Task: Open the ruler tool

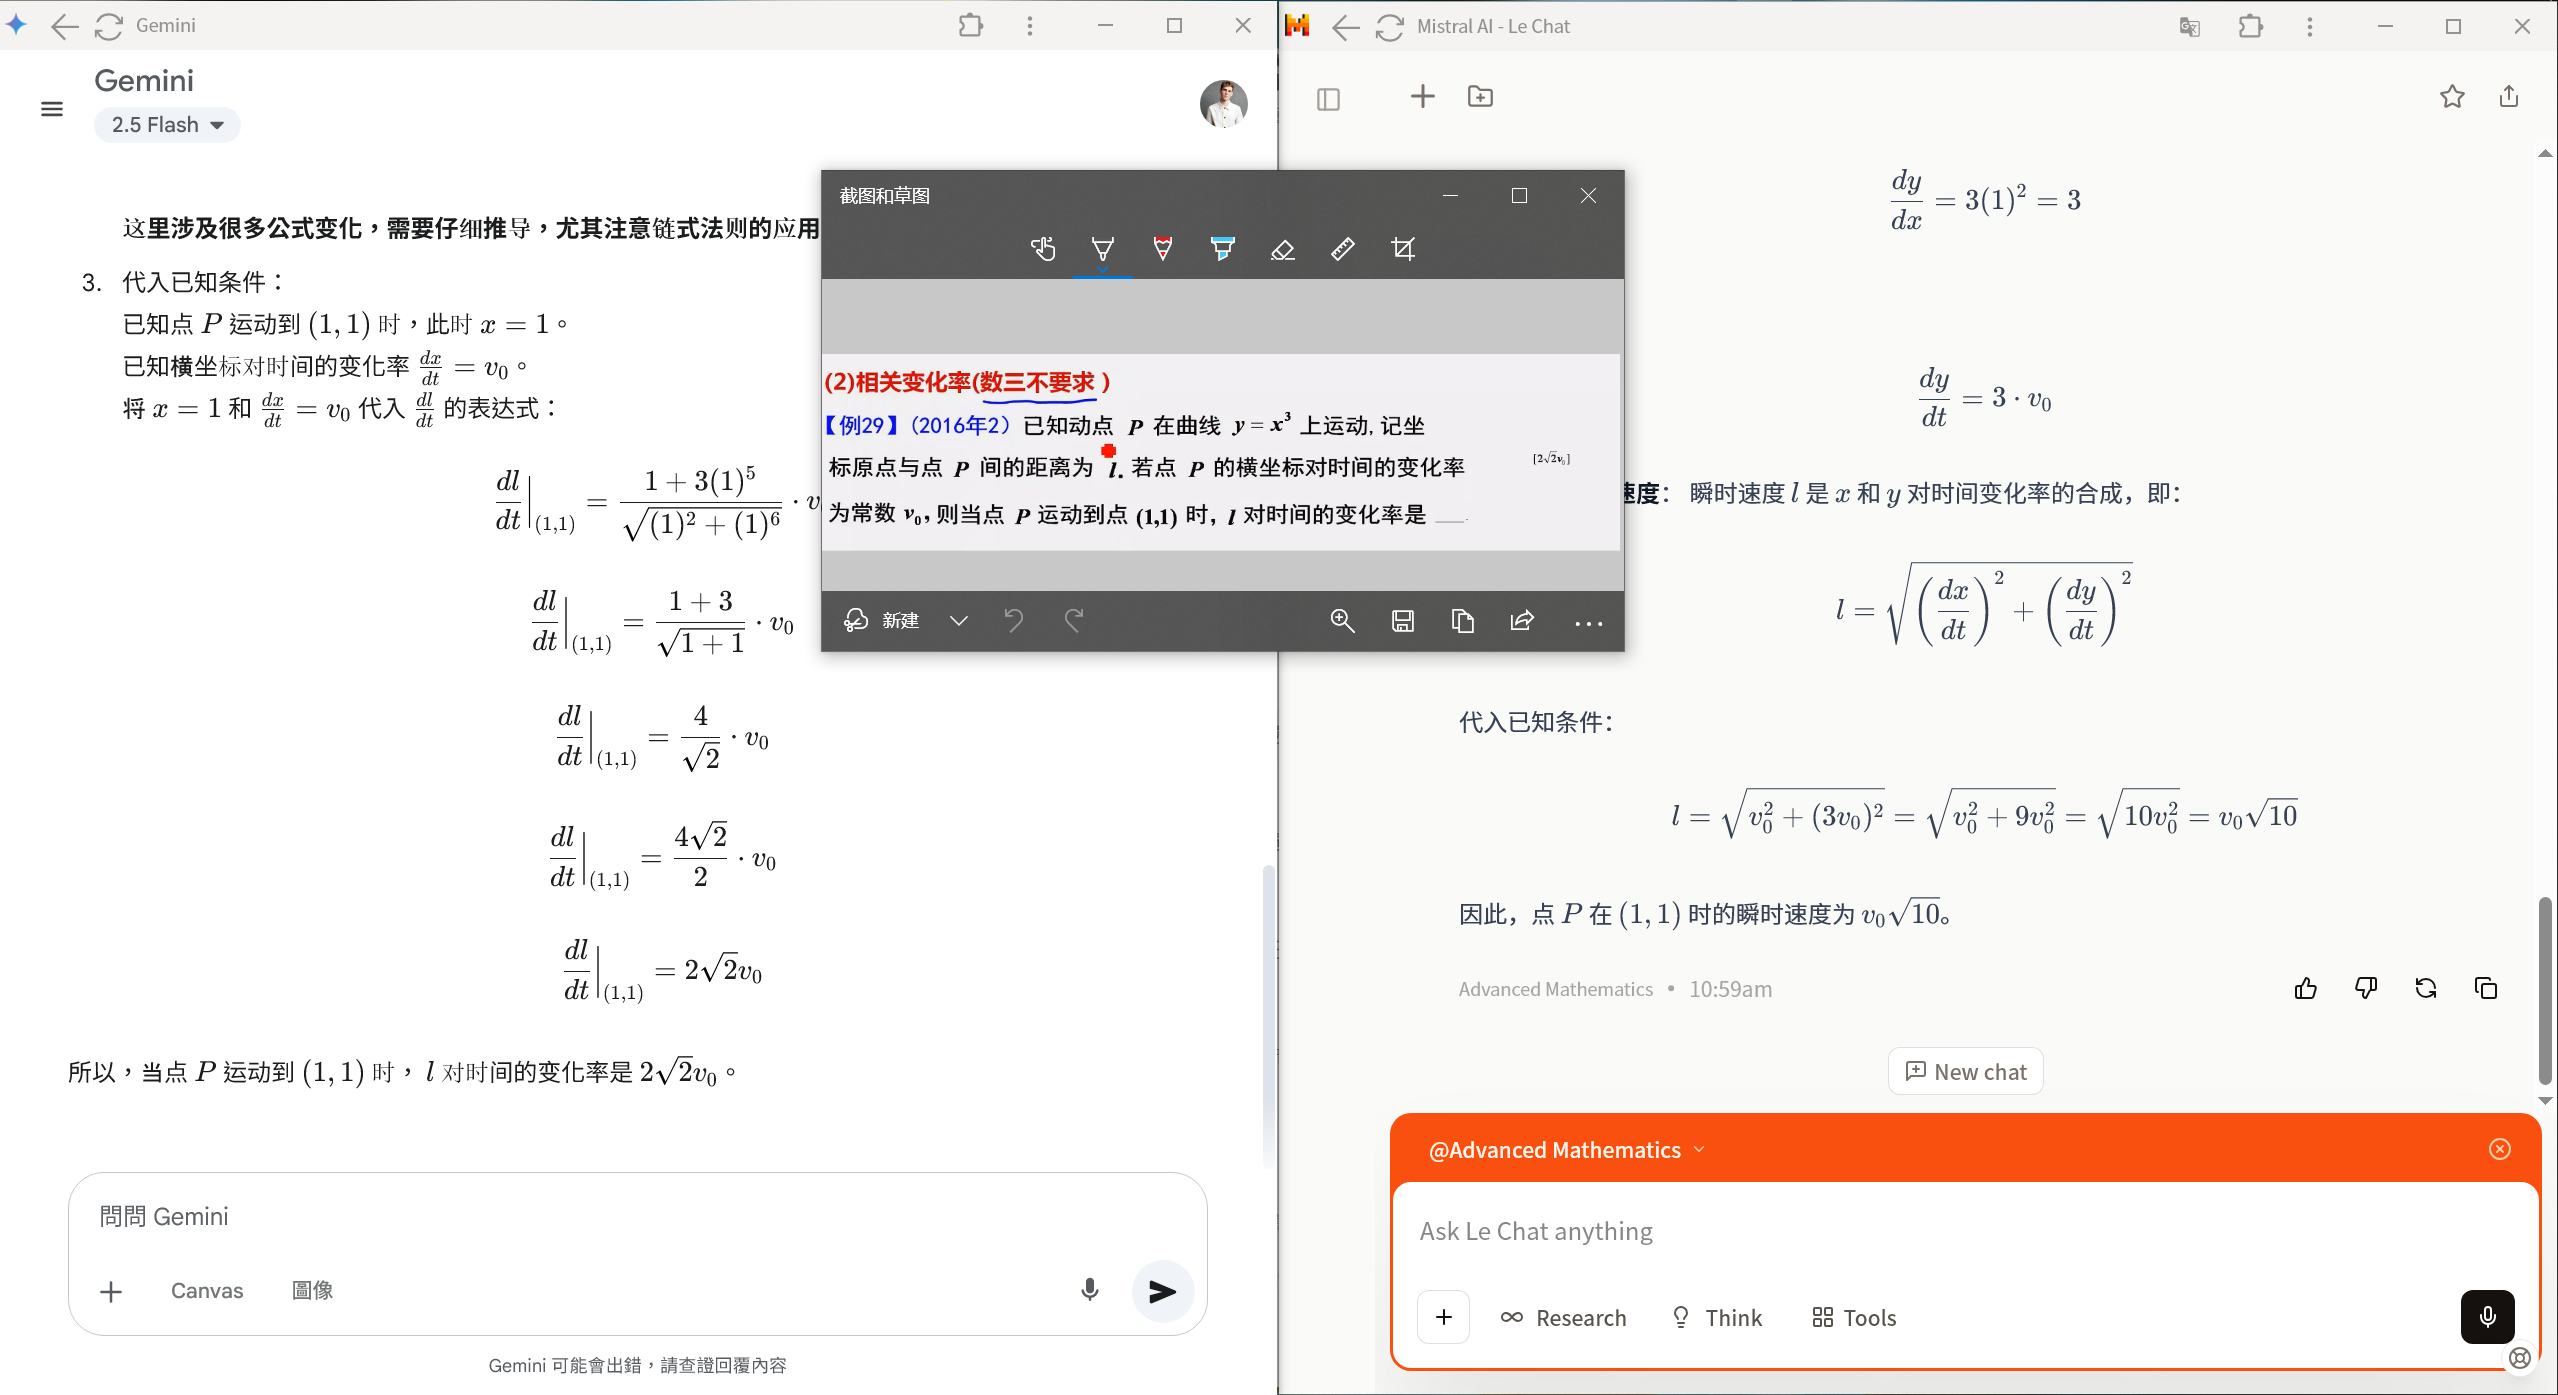Action: click(1342, 249)
